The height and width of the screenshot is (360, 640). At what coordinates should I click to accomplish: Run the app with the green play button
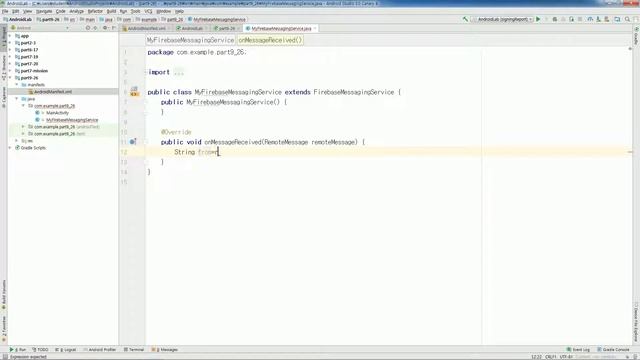coord(538,19)
